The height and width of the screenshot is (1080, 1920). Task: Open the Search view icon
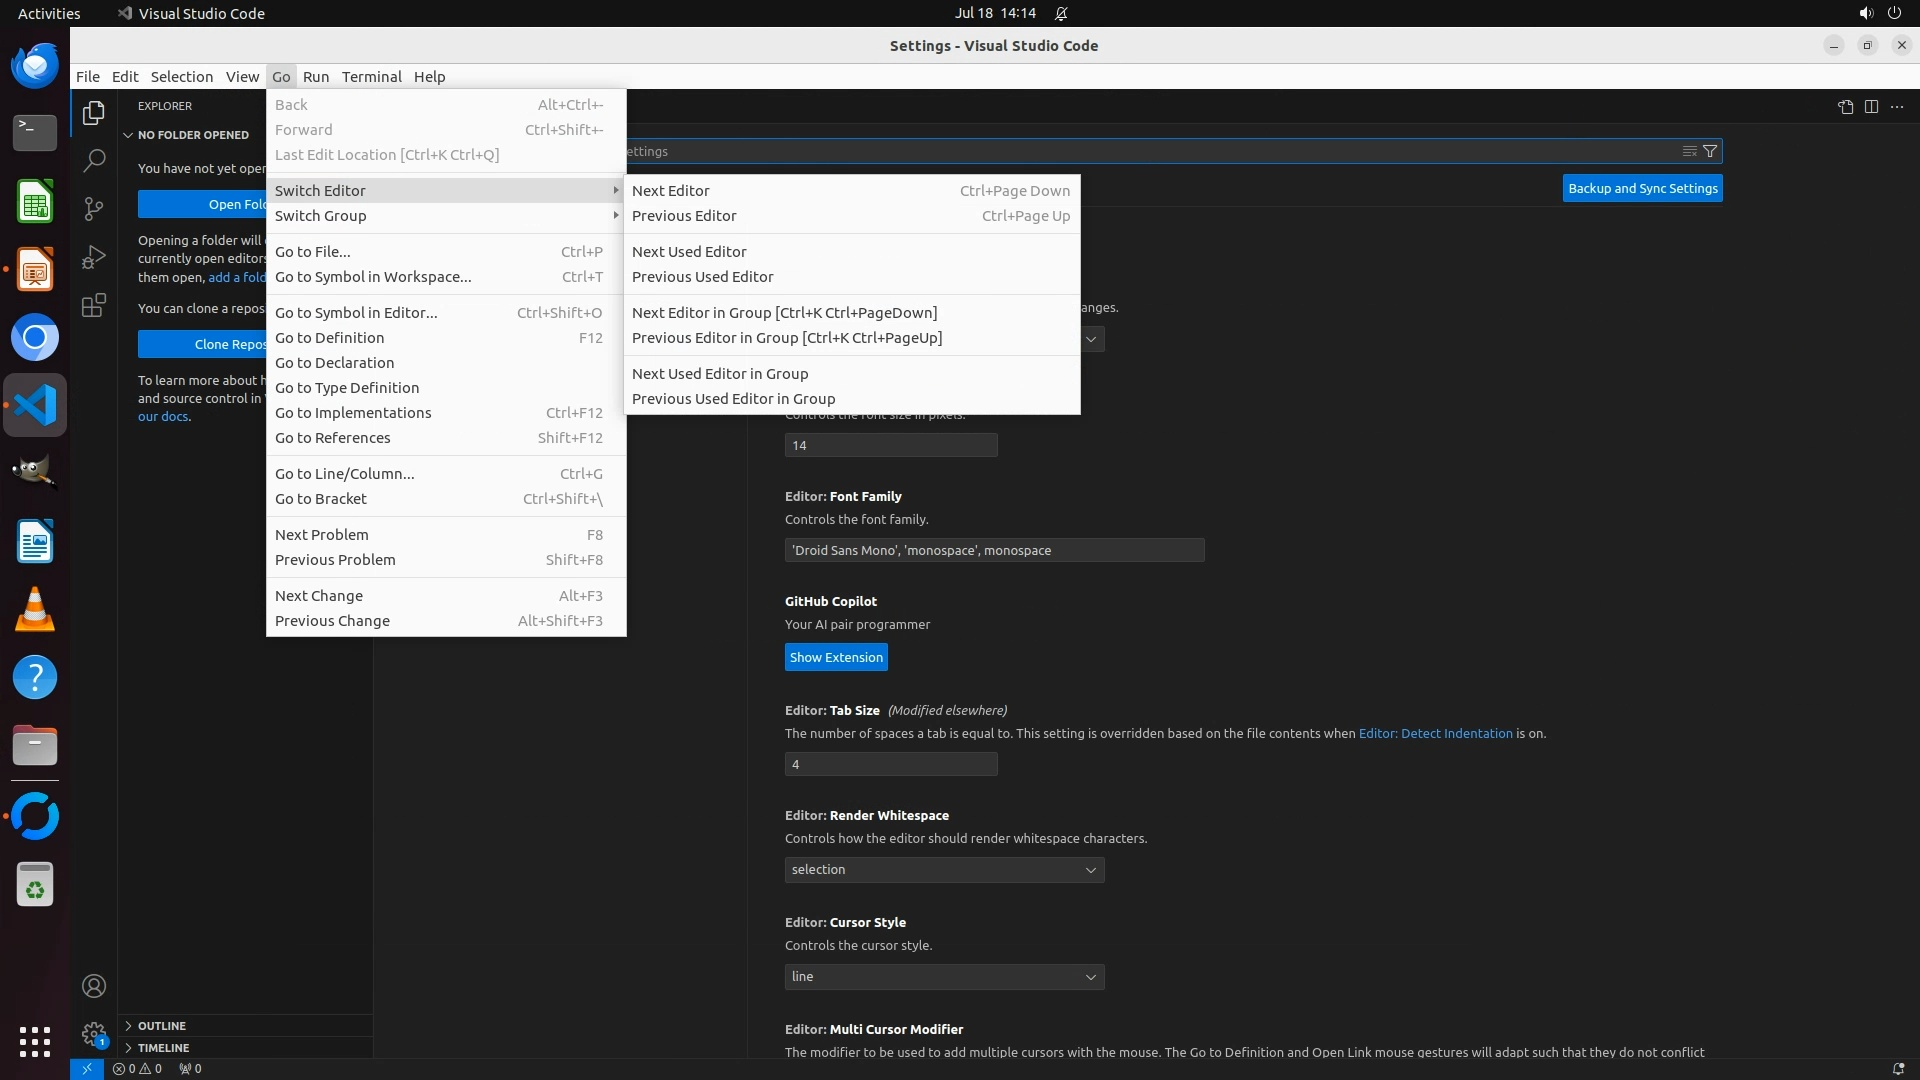(x=93, y=160)
